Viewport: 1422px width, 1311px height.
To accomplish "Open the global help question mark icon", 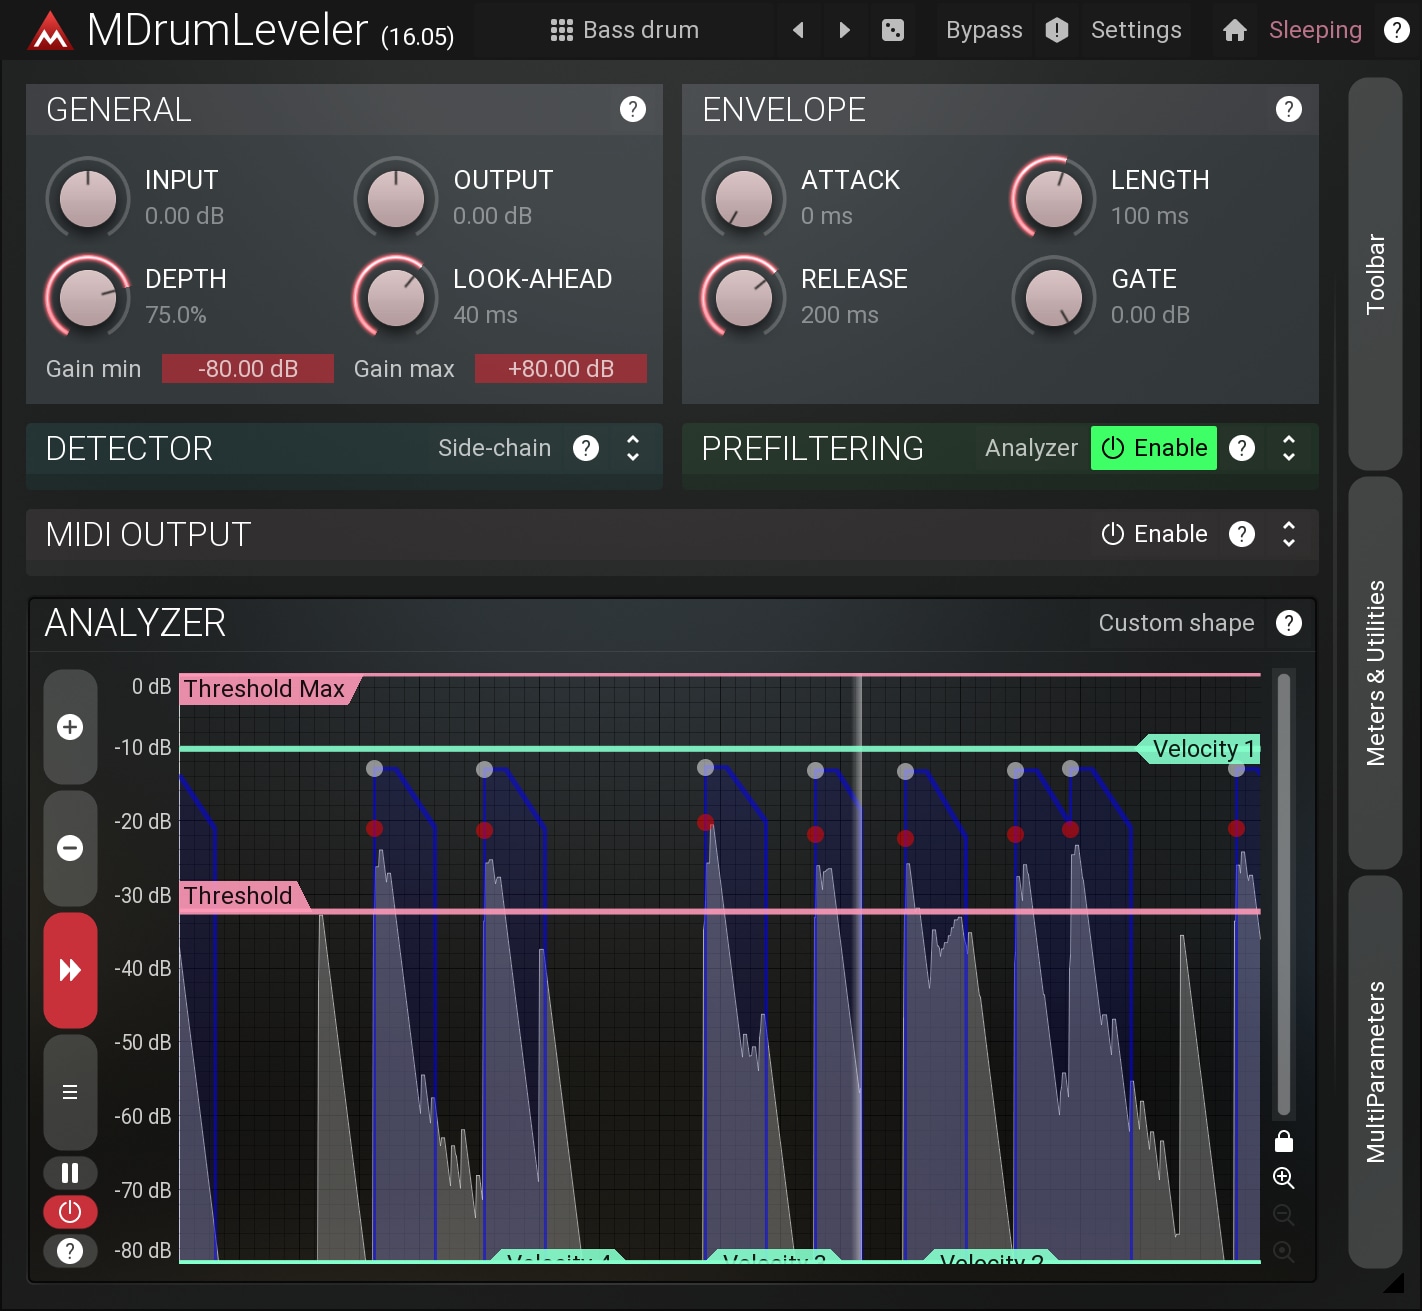I will (1396, 30).
